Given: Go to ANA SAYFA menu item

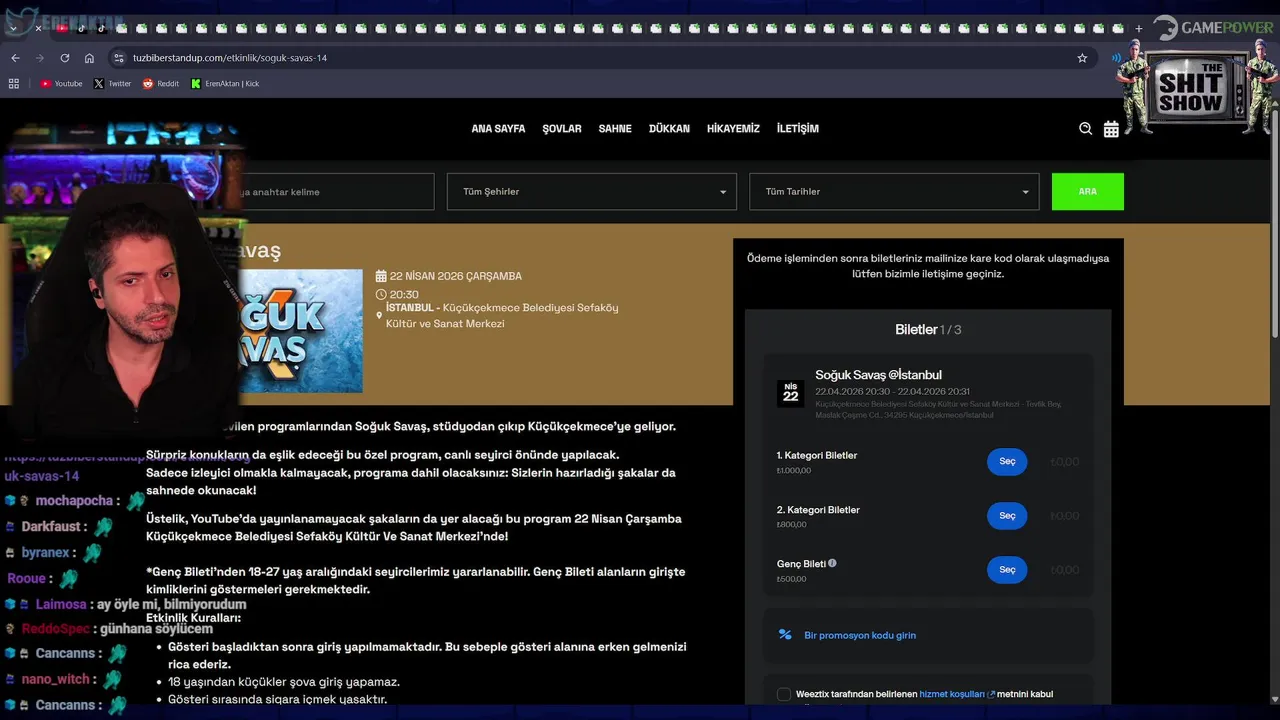Looking at the screenshot, I should tap(498, 129).
